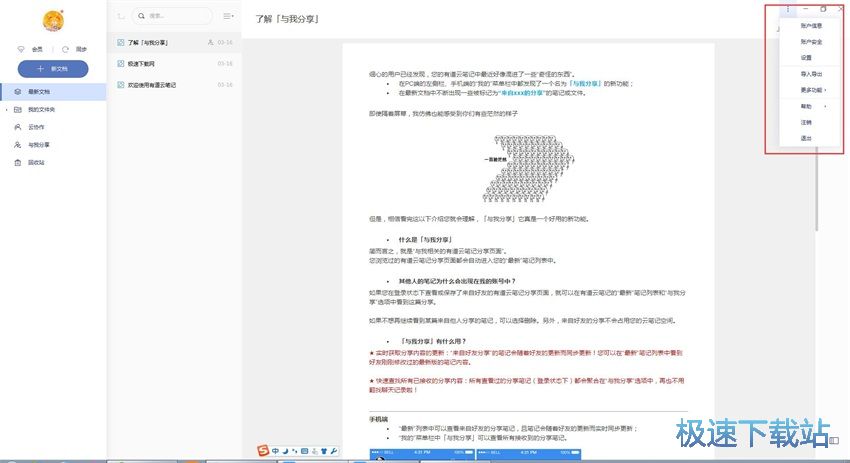Expand the 帮助 submenu
The width and height of the screenshot is (850, 463).
pyautogui.click(x=811, y=106)
